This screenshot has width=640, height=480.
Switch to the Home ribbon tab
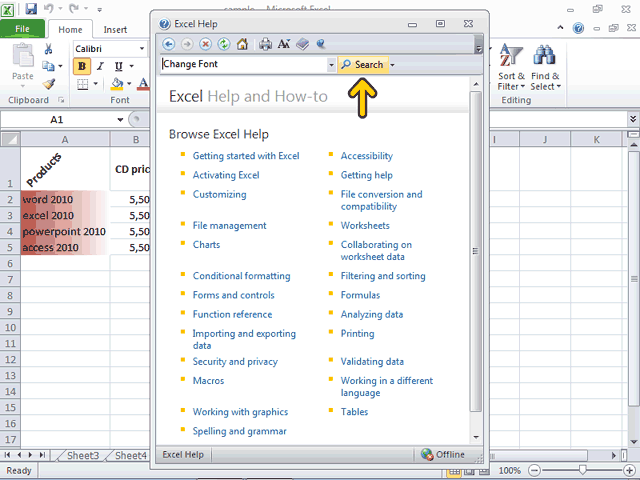click(70, 30)
